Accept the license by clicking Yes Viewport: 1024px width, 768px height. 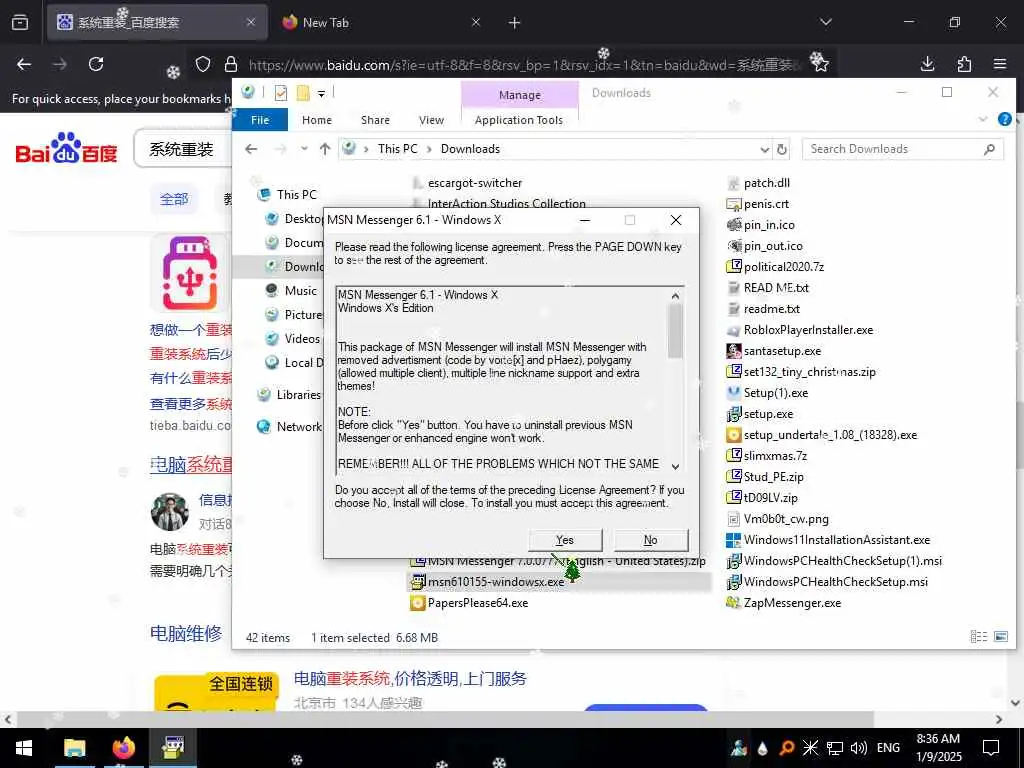pyautogui.click(x=565, y=540)
